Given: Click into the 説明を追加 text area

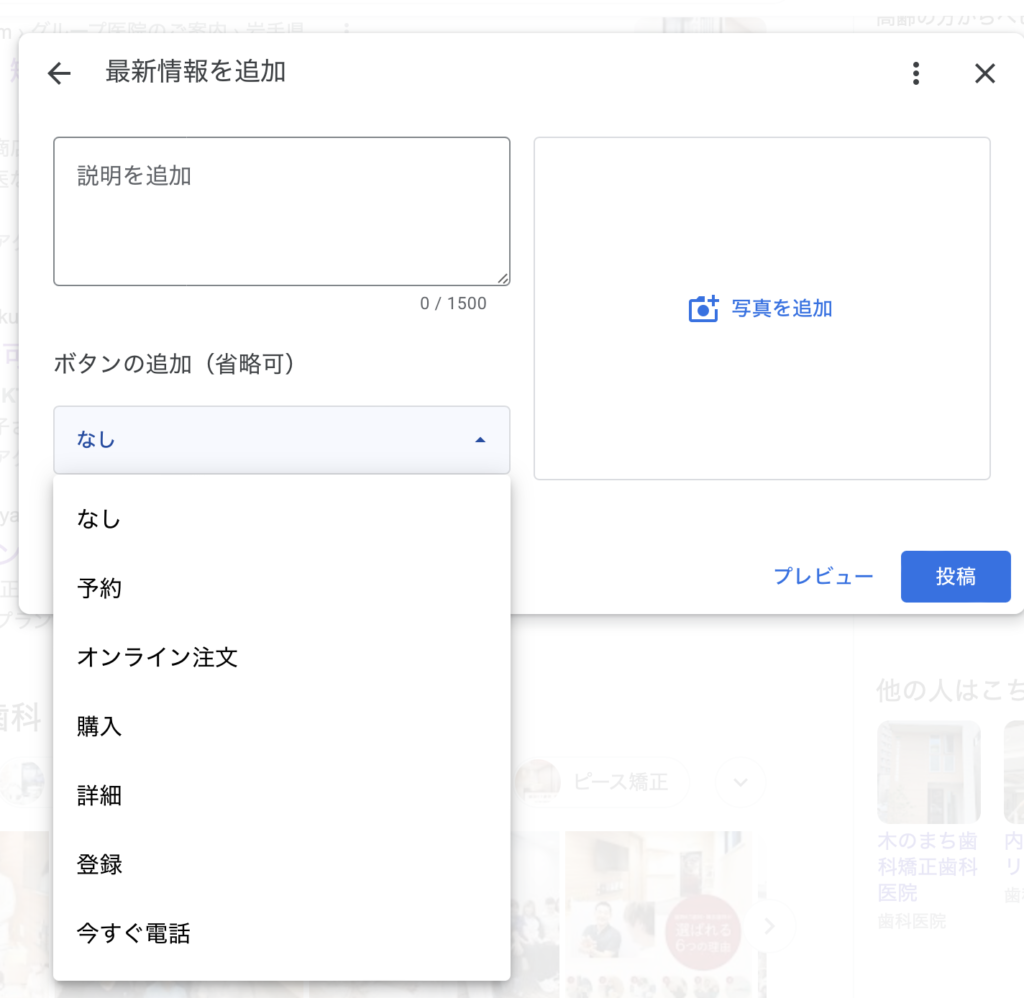Looking at the screenshot, I should point(281,212).
